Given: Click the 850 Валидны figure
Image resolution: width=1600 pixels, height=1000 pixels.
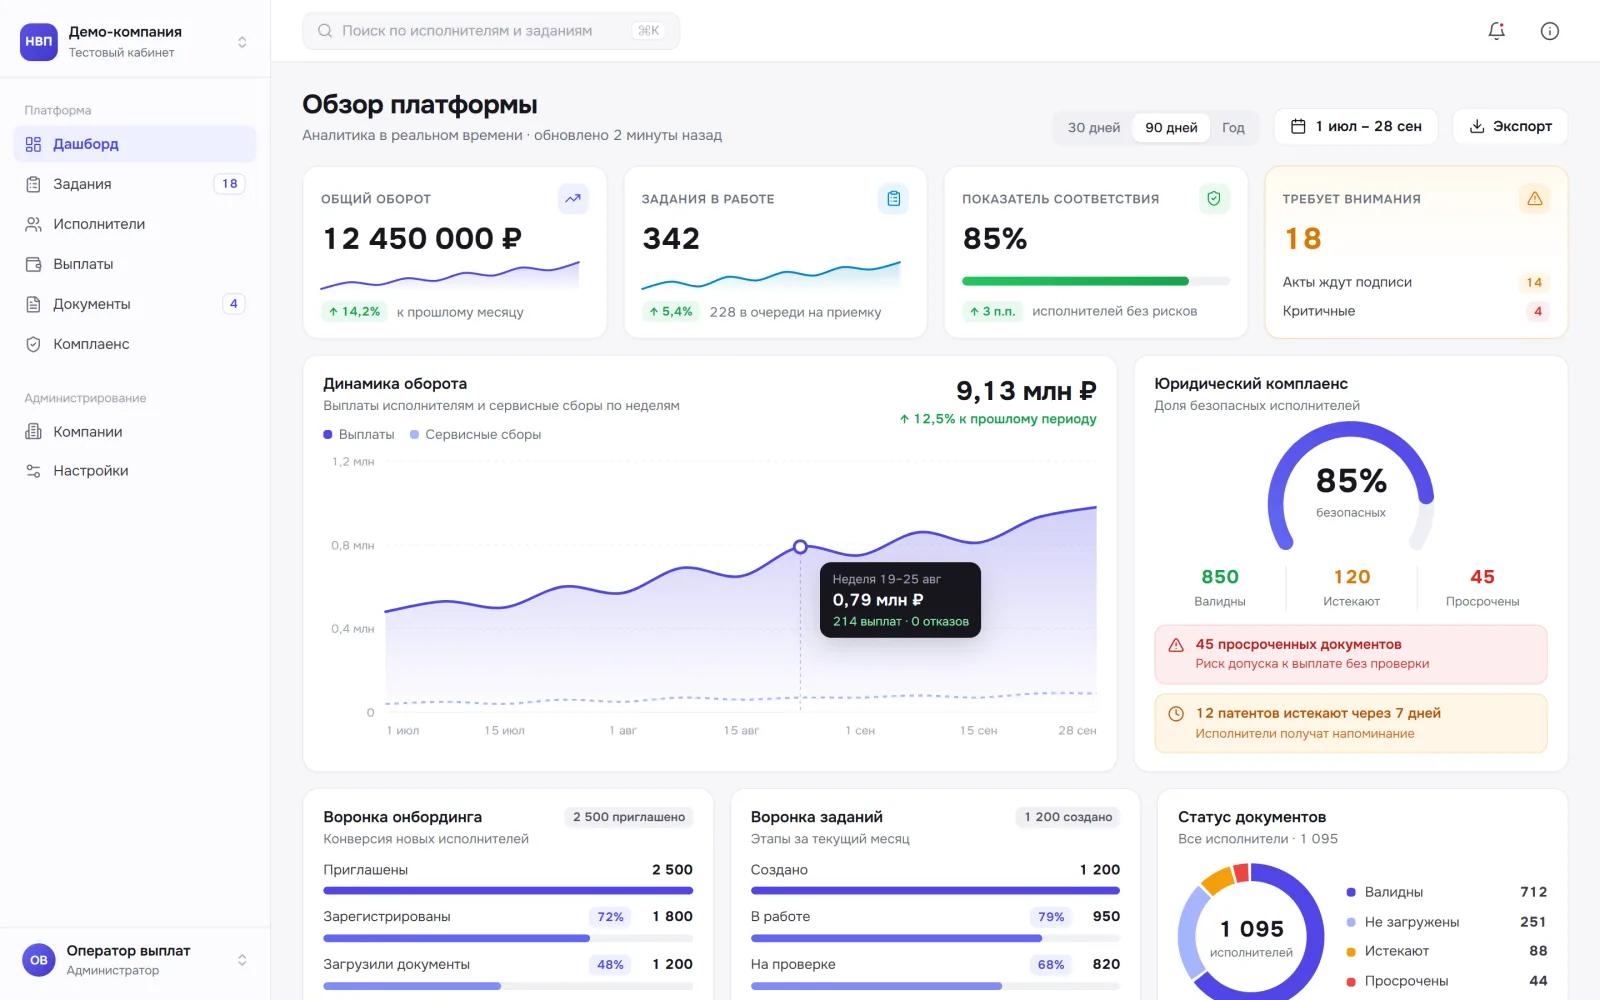Looking at the screenshot, I should tap(1220, 587).
